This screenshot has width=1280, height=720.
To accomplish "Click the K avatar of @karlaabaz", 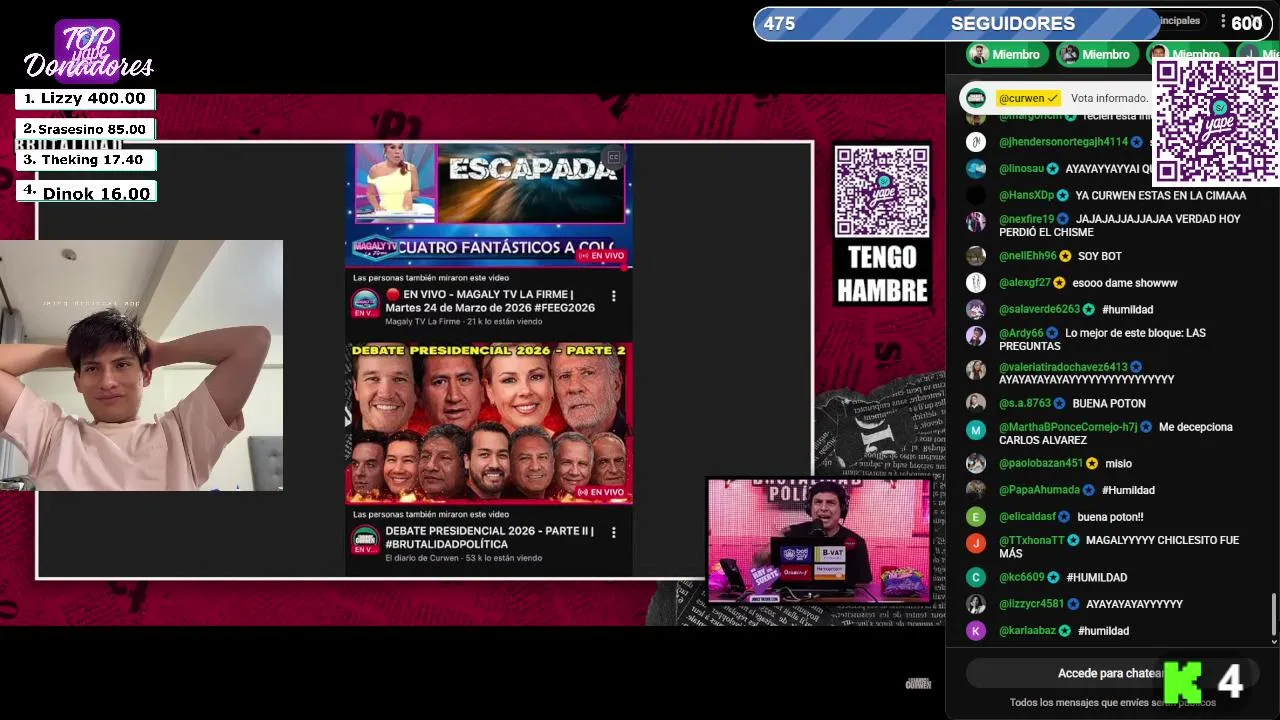I will click(976, 631).
